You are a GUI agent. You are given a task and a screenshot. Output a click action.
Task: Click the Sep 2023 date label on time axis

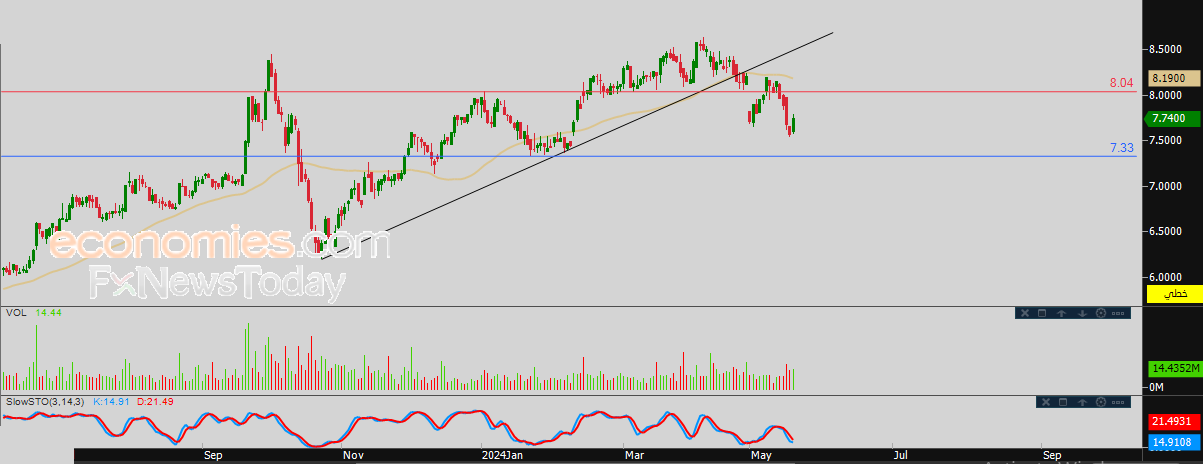(x=212, y=455)
